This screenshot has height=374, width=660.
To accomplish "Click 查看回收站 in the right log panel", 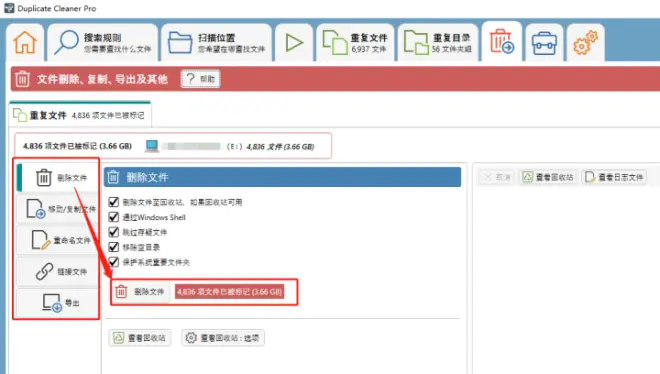I will (548, 177).
